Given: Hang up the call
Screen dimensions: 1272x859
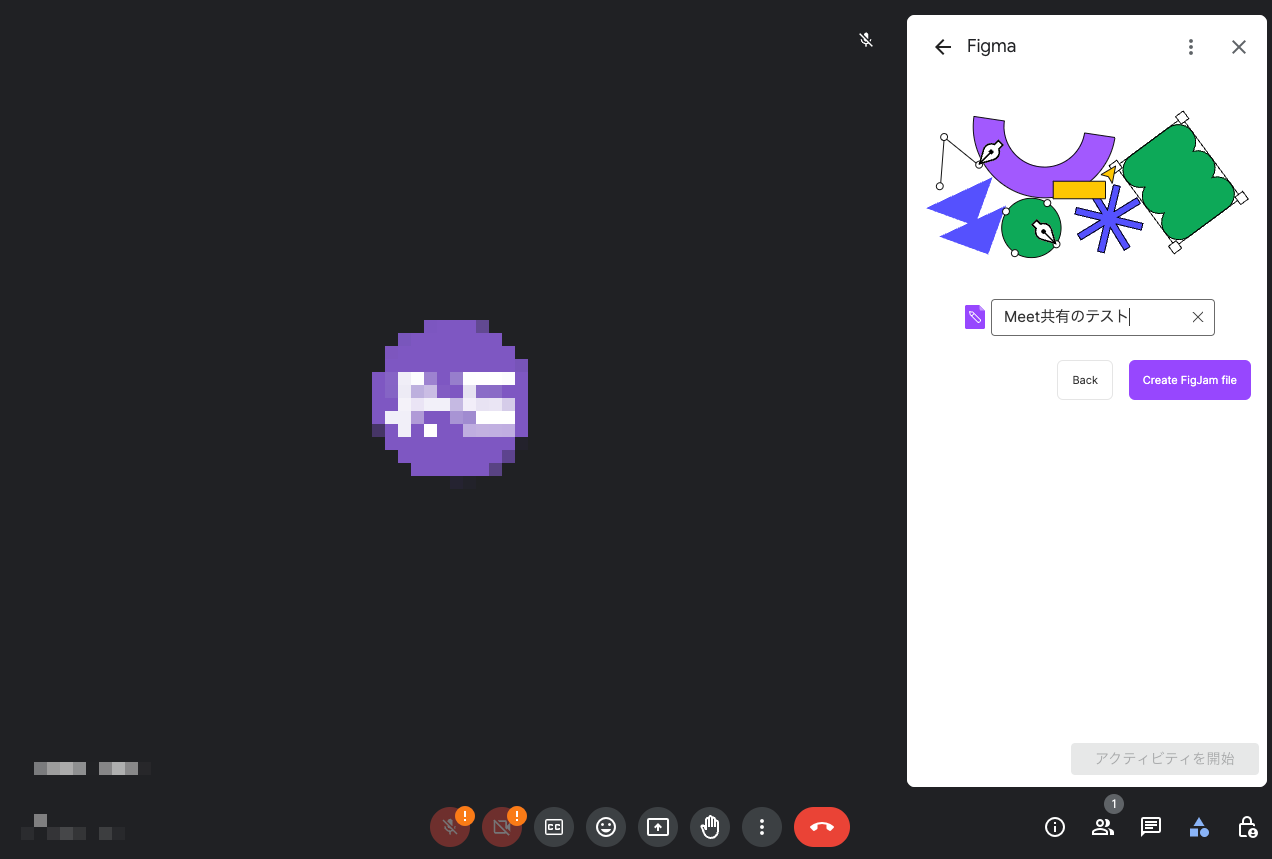Looking at the screenshot, I should pos(821,827).
